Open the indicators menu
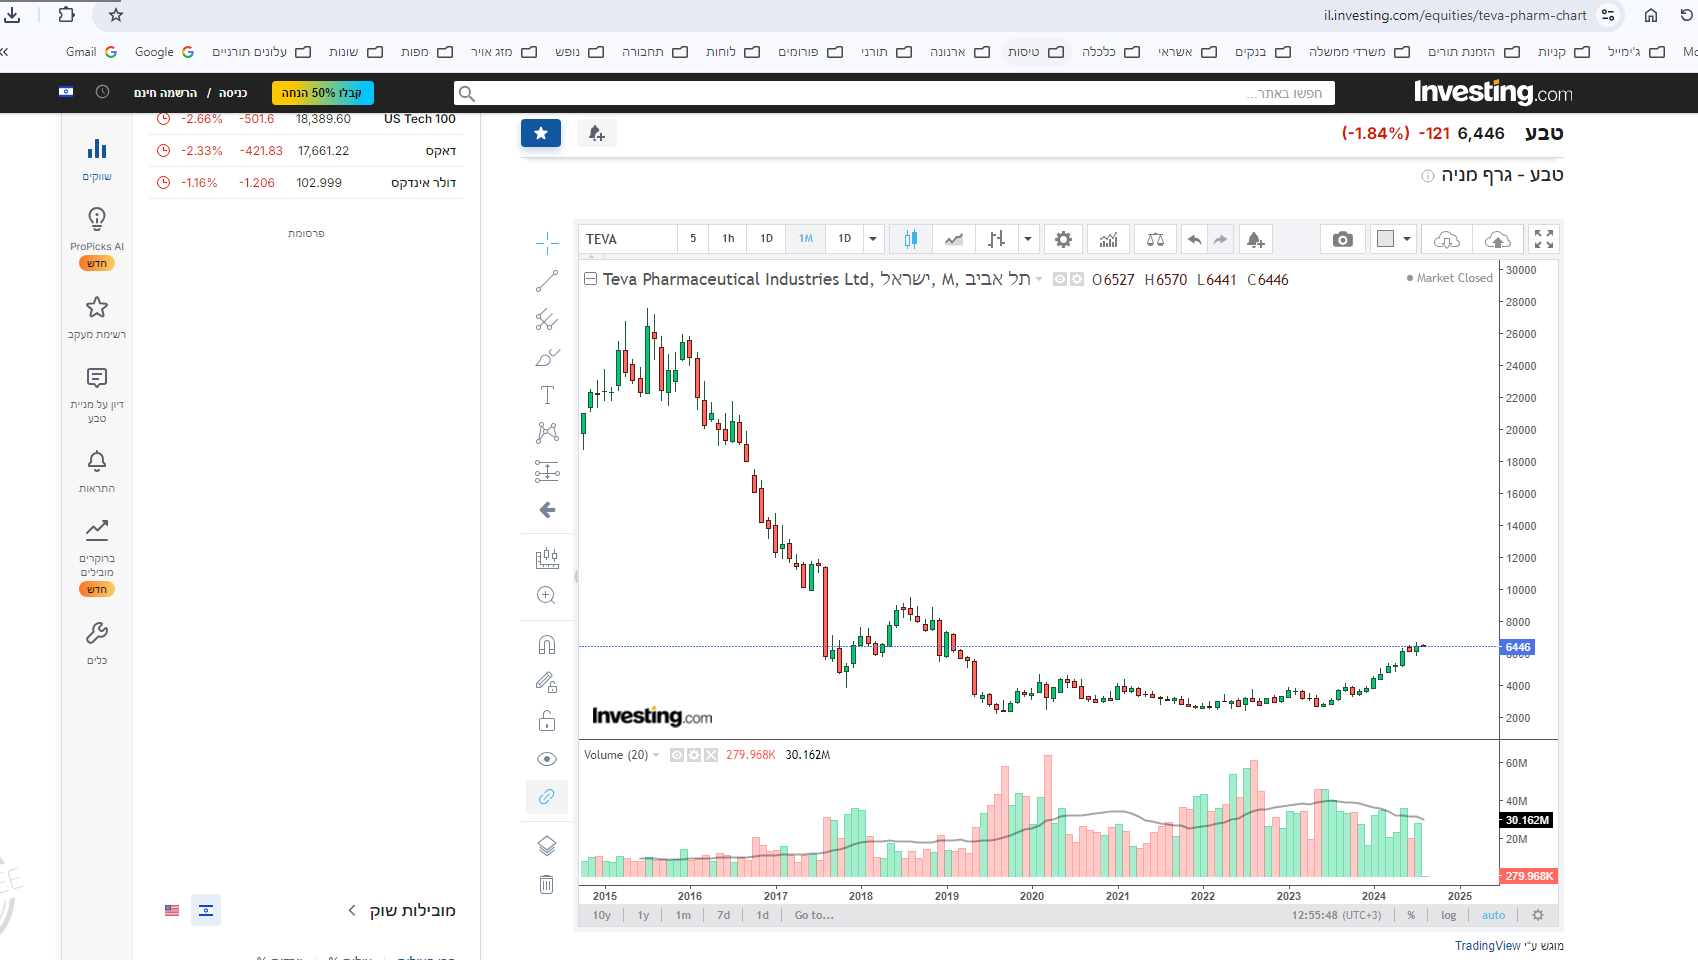The image size is (1698, 960). (1109, 239)
